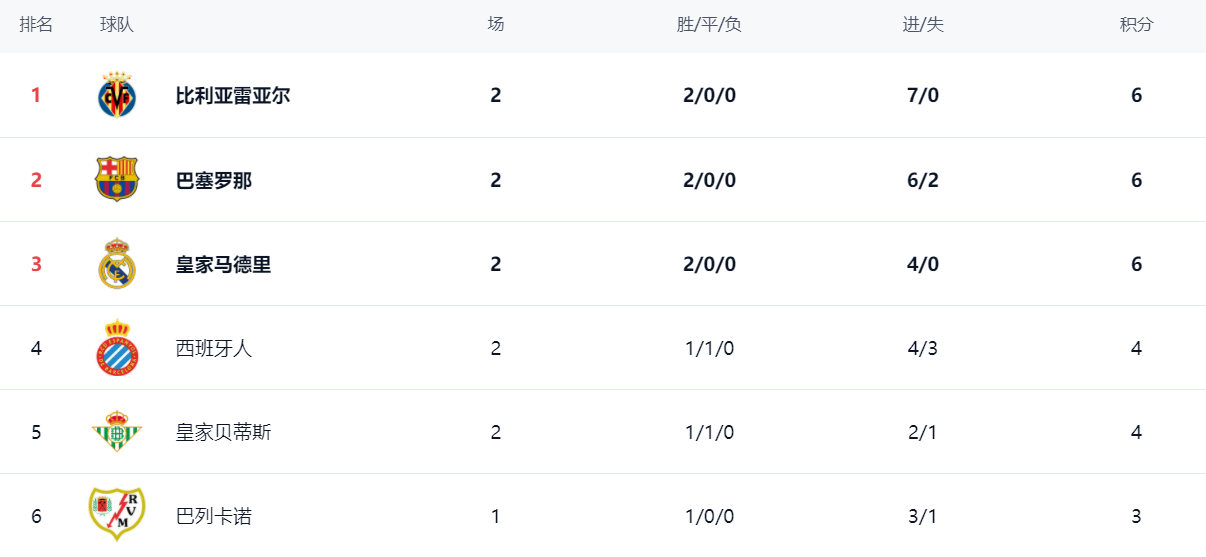Select the 皇家马德里 team name
This screenshot has width=1206, height=557.
224,264
